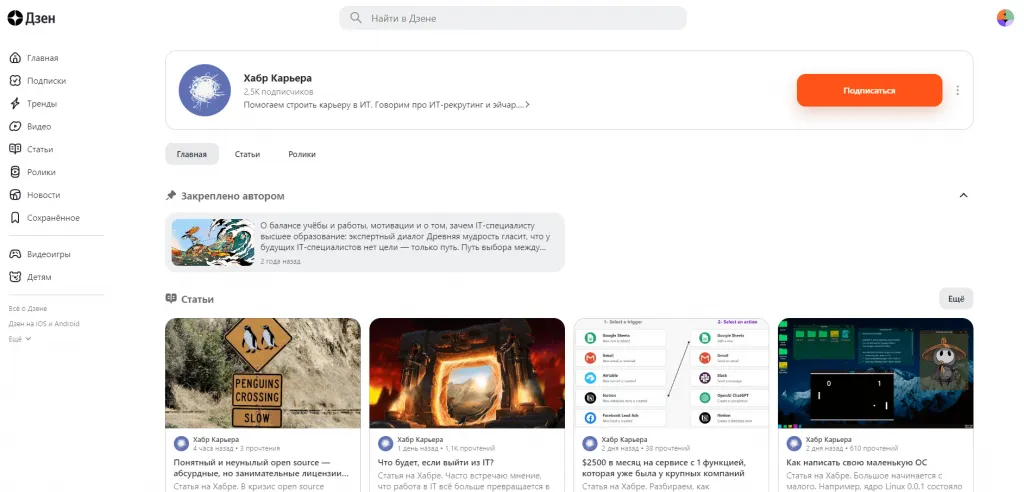The height and width of the screenshot is (492, 1024).
Task: Click 2 дня назад · 610 прочтений text
Action: coord(852,449)
